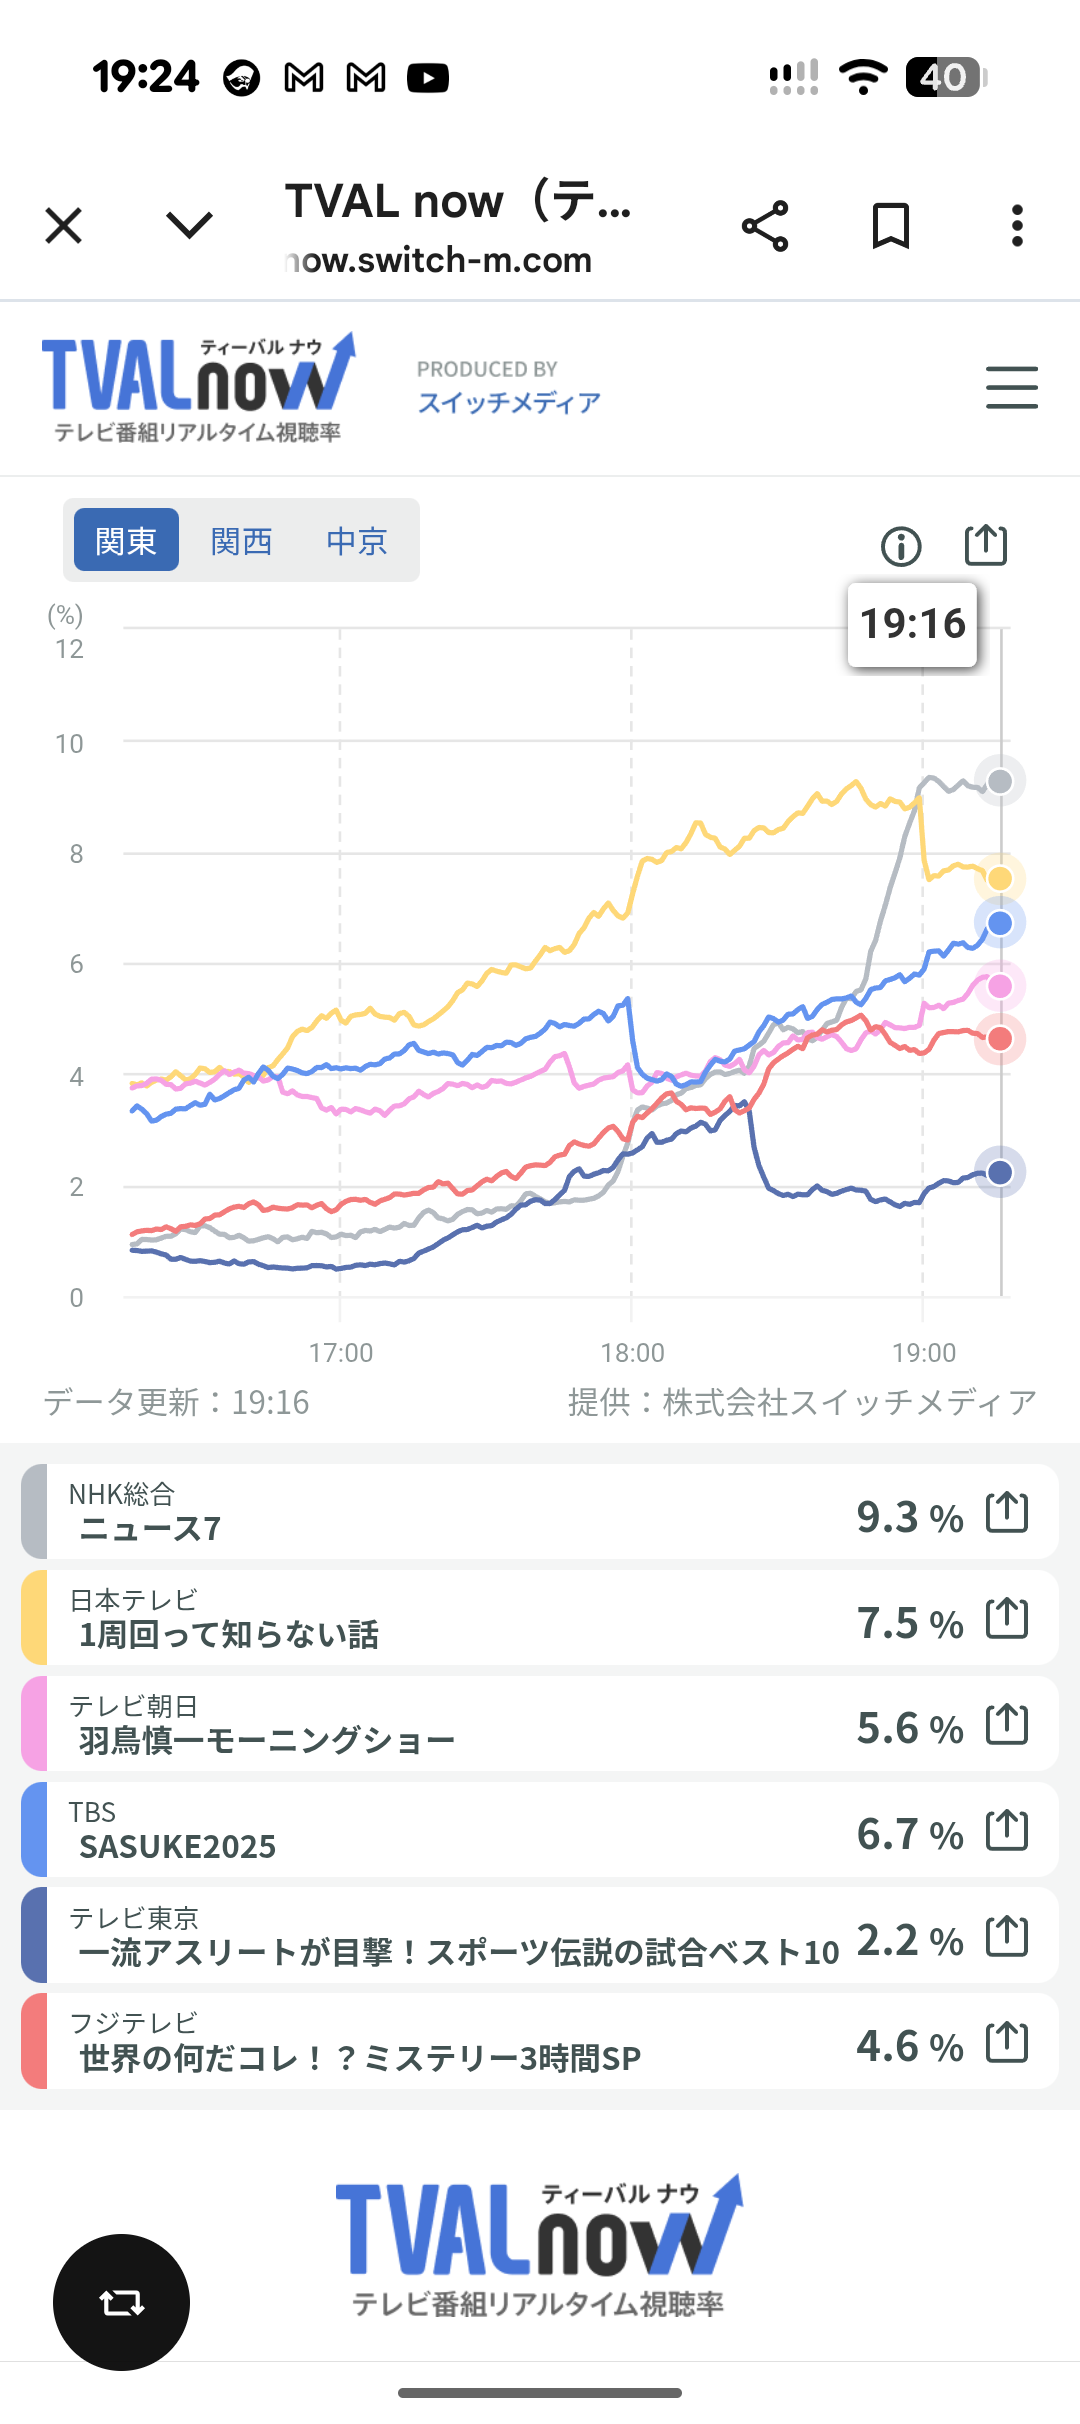Click the chart info icon
This screenshot has height=2424, width=1080.
(900, 546)
